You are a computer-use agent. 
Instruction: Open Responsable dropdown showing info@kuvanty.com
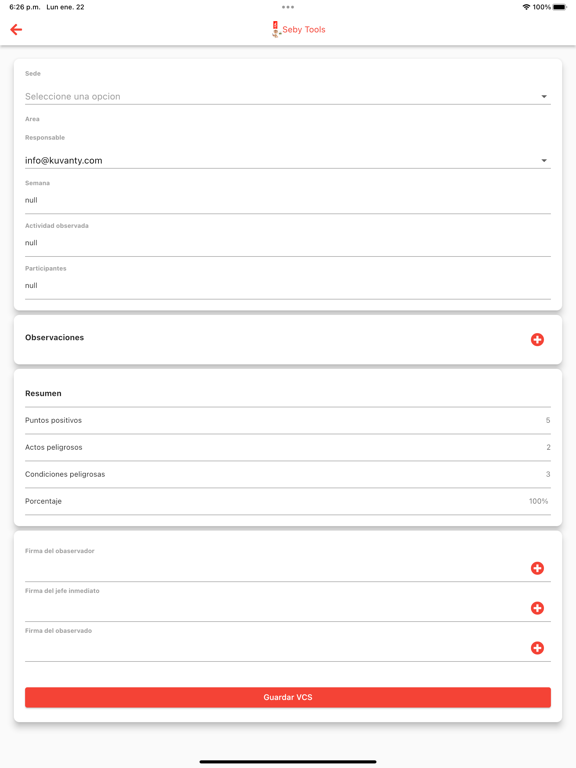[288, 161]
